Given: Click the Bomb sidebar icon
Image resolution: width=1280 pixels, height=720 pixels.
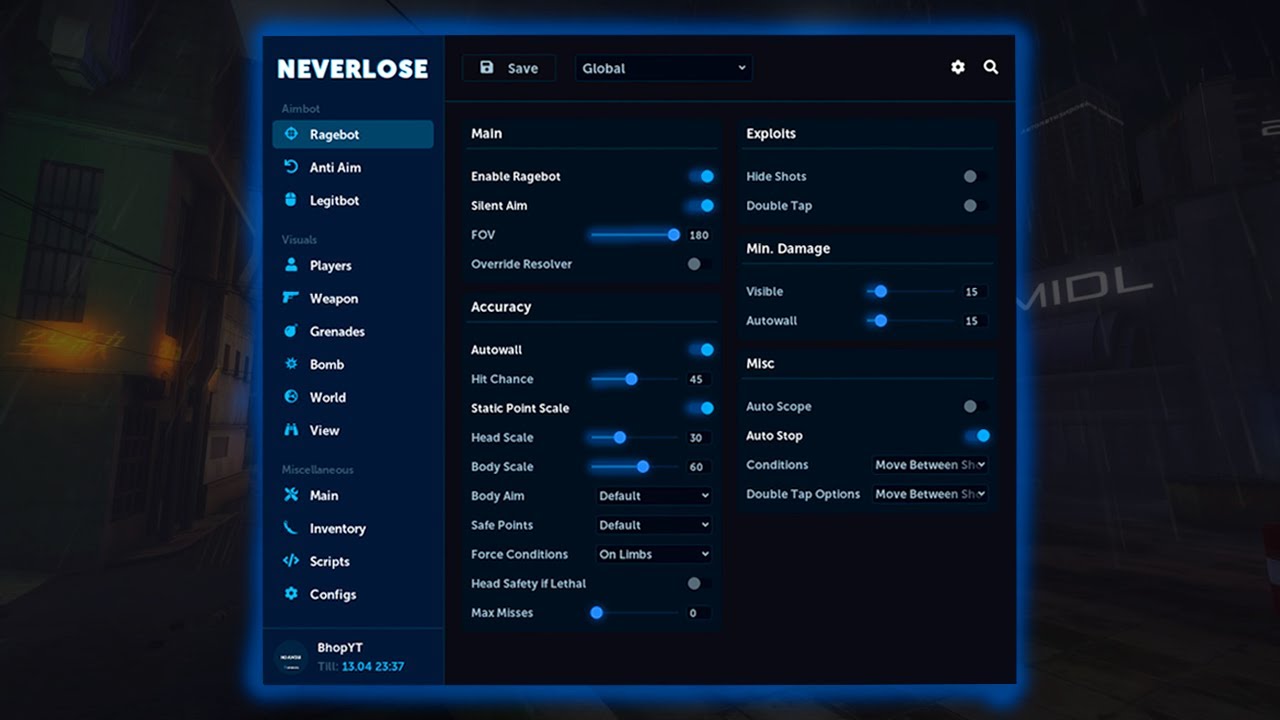Looking at the screenshot, I should (291, 364).
